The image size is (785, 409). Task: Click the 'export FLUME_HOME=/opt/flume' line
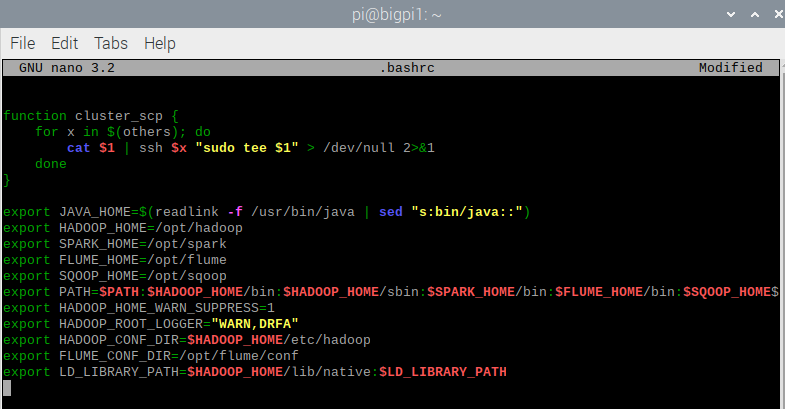[115, 260]
